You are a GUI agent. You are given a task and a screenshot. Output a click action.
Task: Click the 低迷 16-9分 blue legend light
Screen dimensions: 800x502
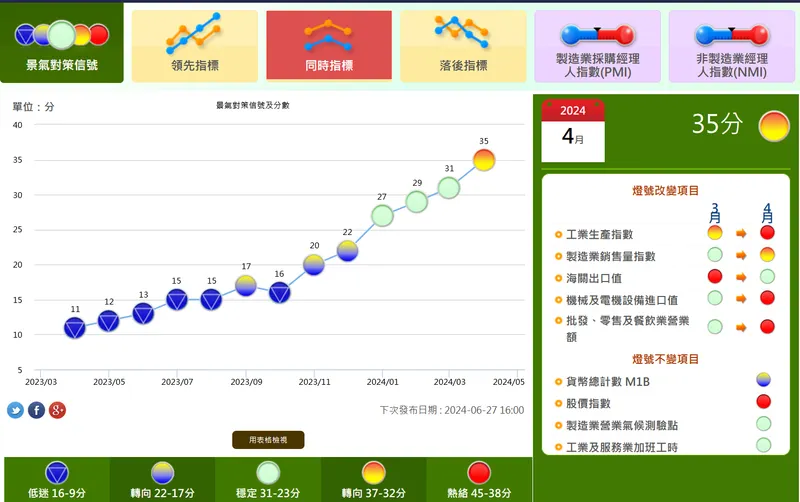tap(57, 473)
